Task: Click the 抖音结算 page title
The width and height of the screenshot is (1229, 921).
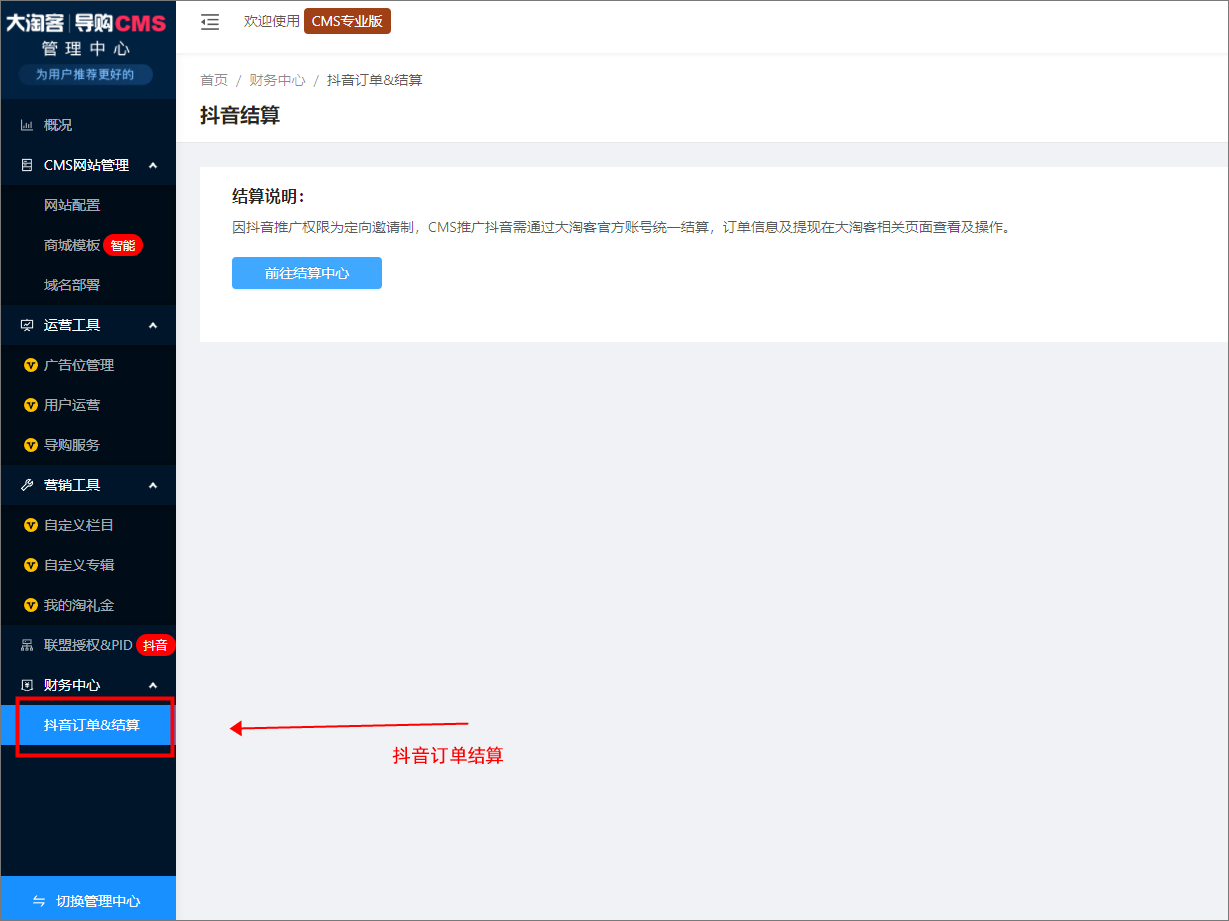Action: coord(240,115)
